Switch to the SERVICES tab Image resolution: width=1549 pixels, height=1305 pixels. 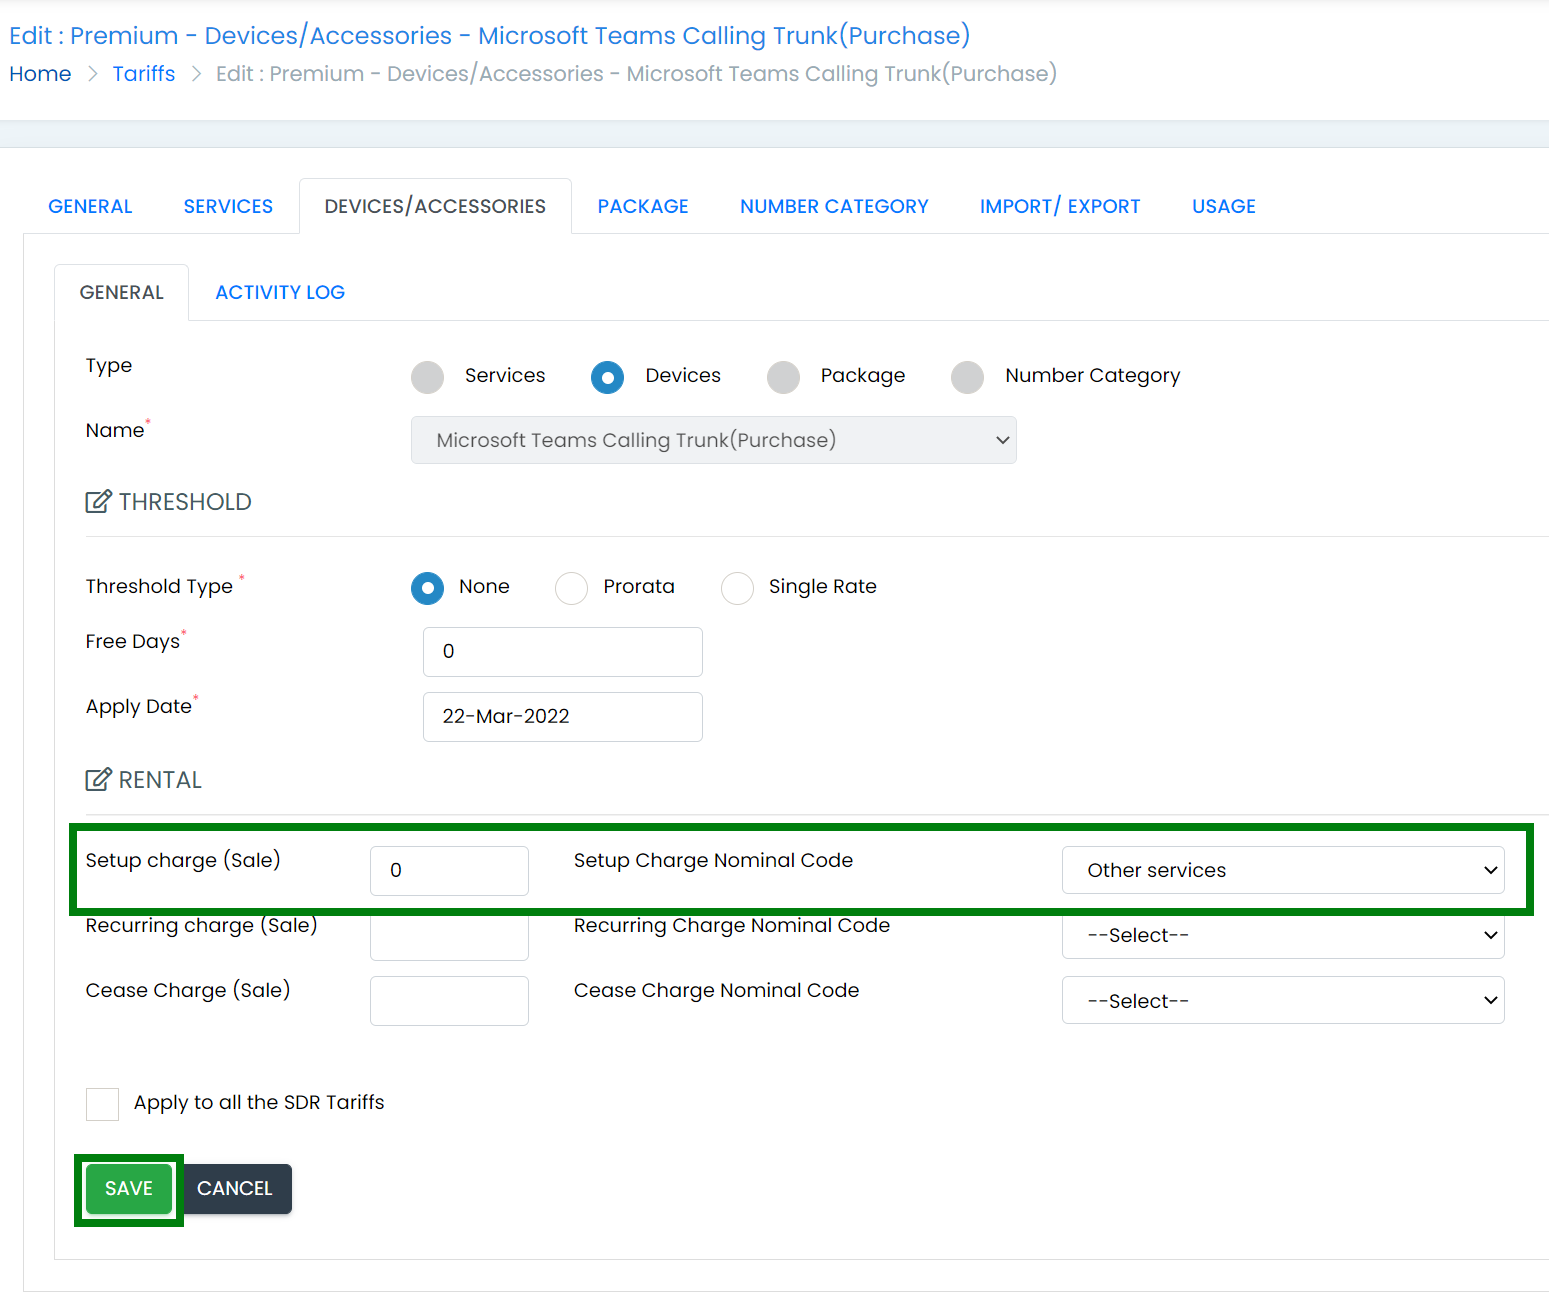pos(228,206)
